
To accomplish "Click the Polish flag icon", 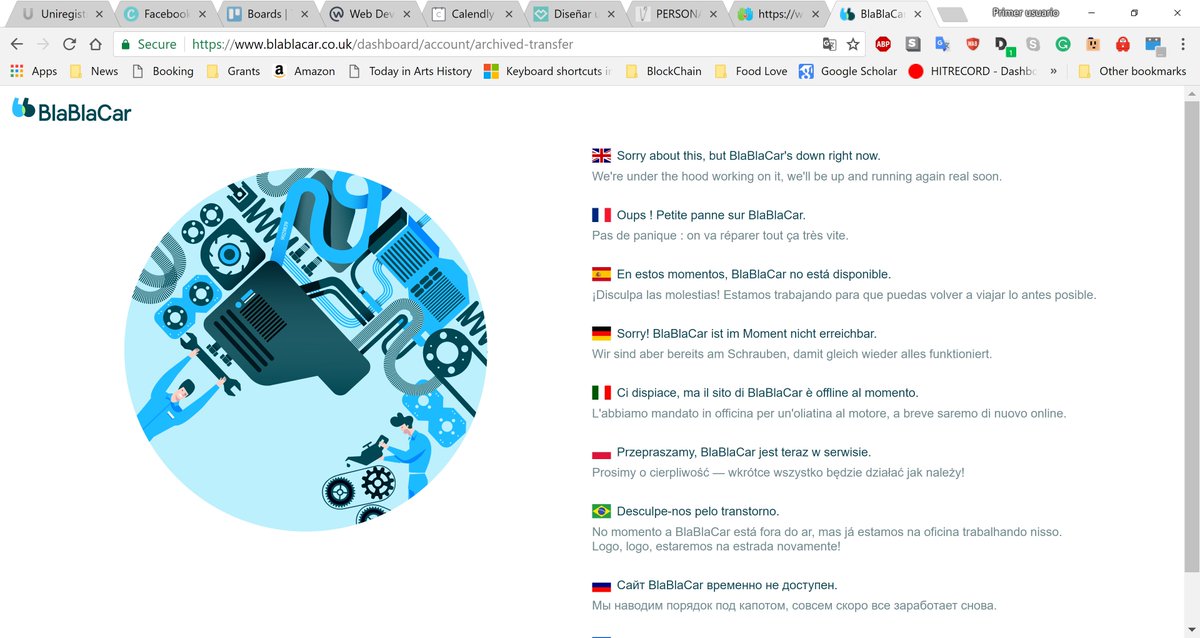I will click(x=601, y=452).
